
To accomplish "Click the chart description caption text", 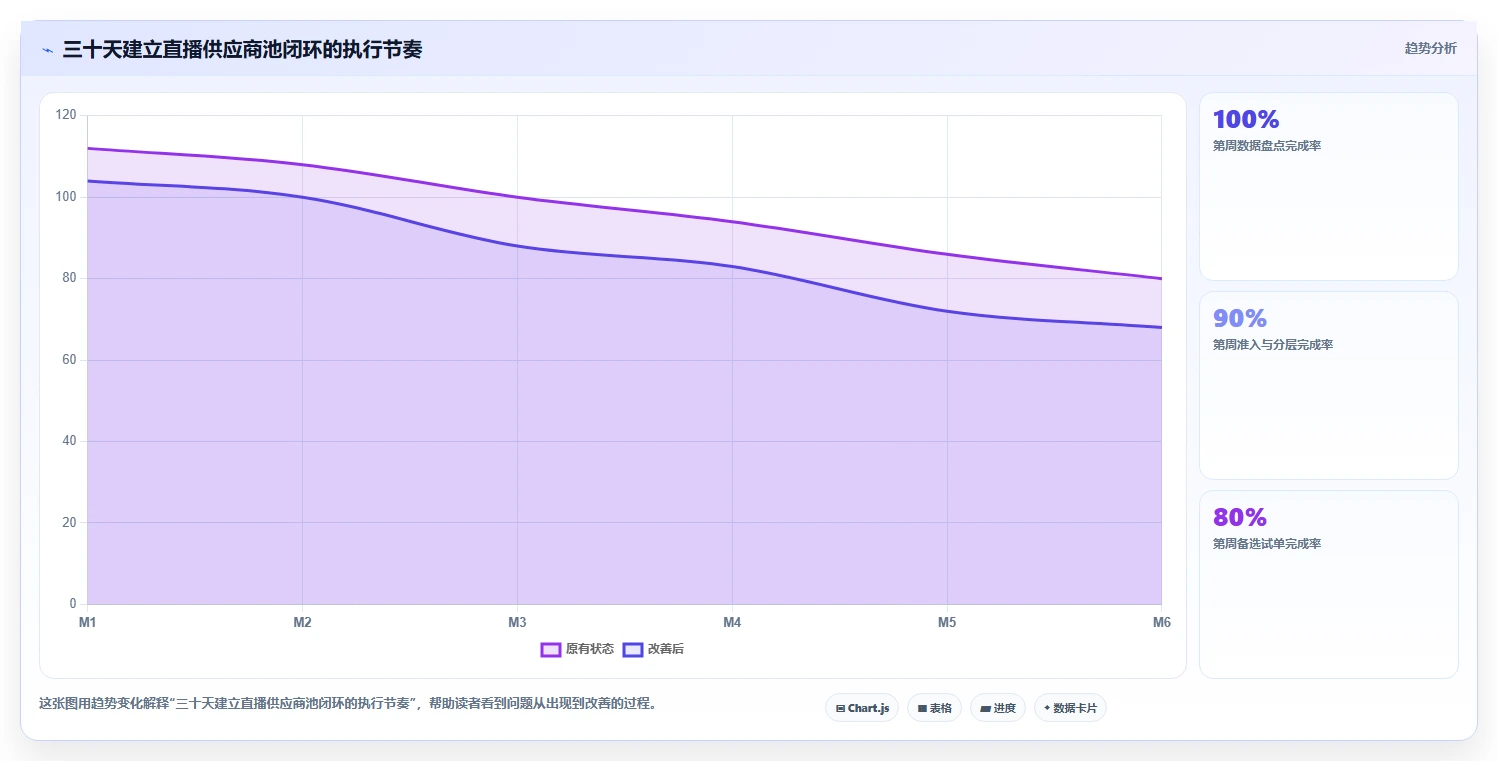I will click(350, 703).
